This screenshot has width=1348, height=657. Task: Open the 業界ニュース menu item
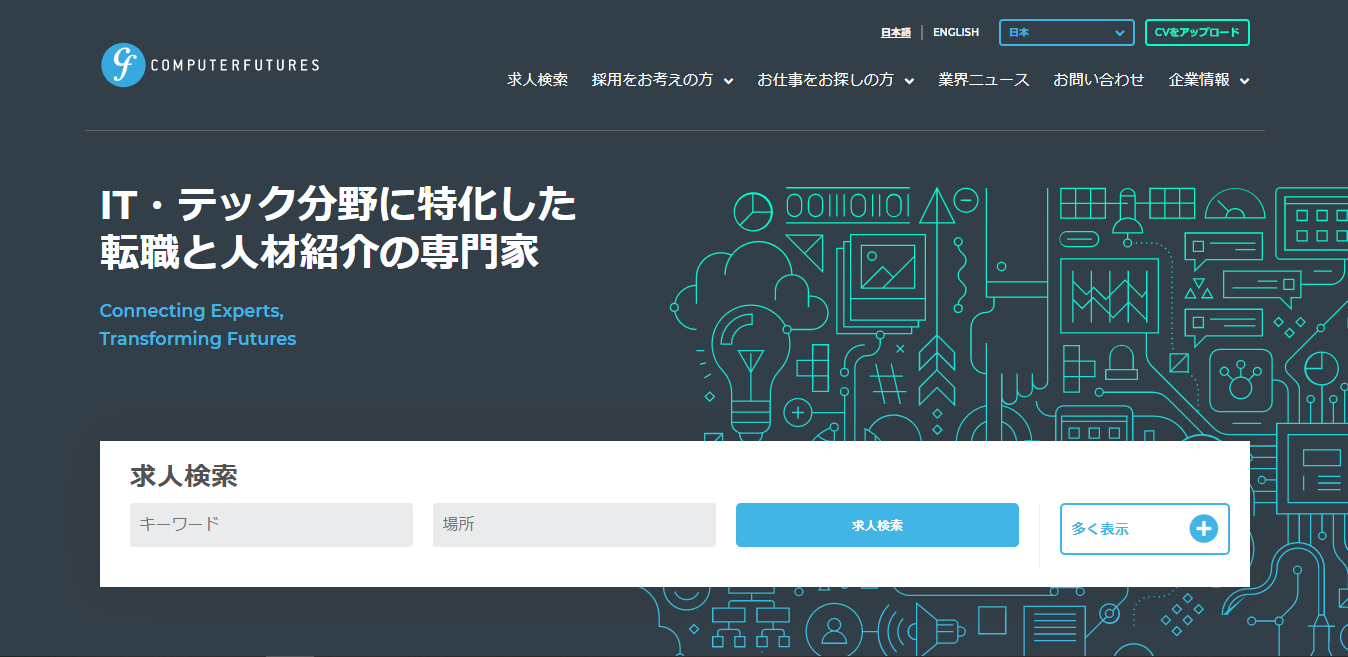[x=983, y=80]
